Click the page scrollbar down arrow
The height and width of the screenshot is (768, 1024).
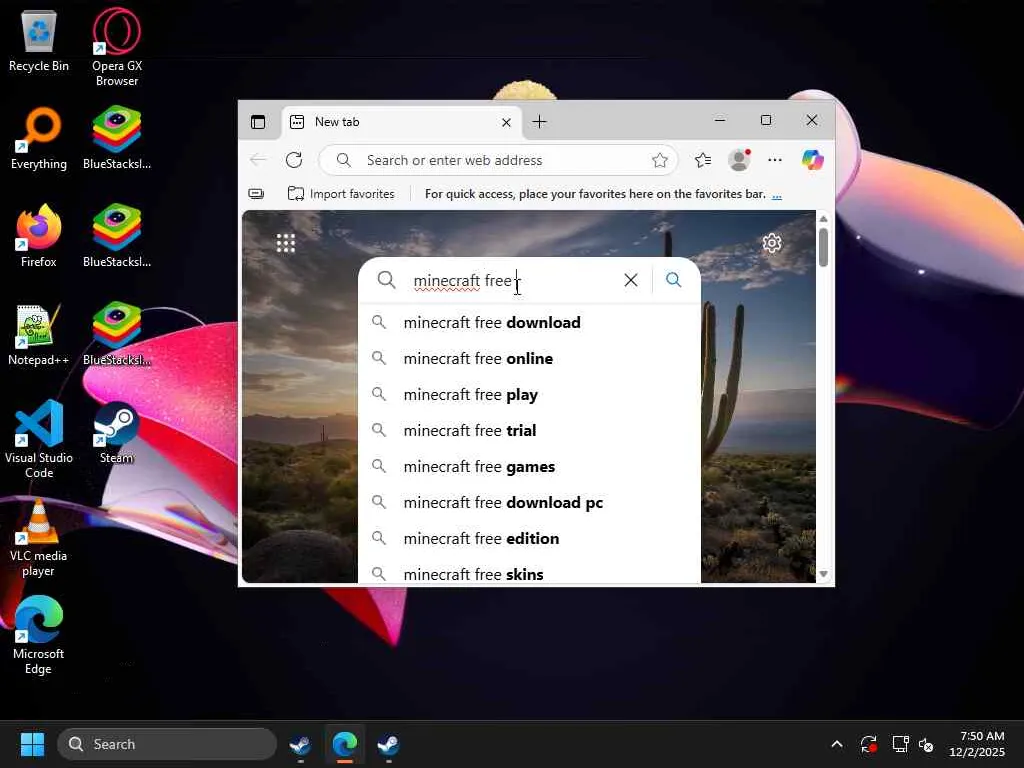[824, 574]
